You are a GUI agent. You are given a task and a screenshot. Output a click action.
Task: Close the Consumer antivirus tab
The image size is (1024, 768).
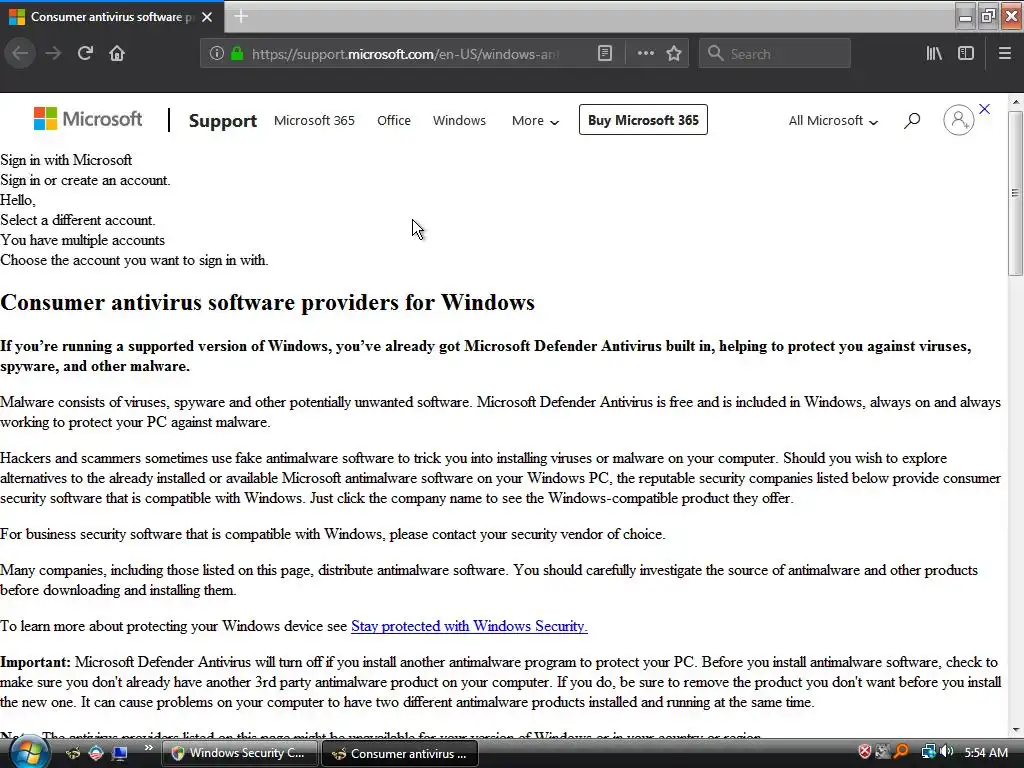[207, 17]
